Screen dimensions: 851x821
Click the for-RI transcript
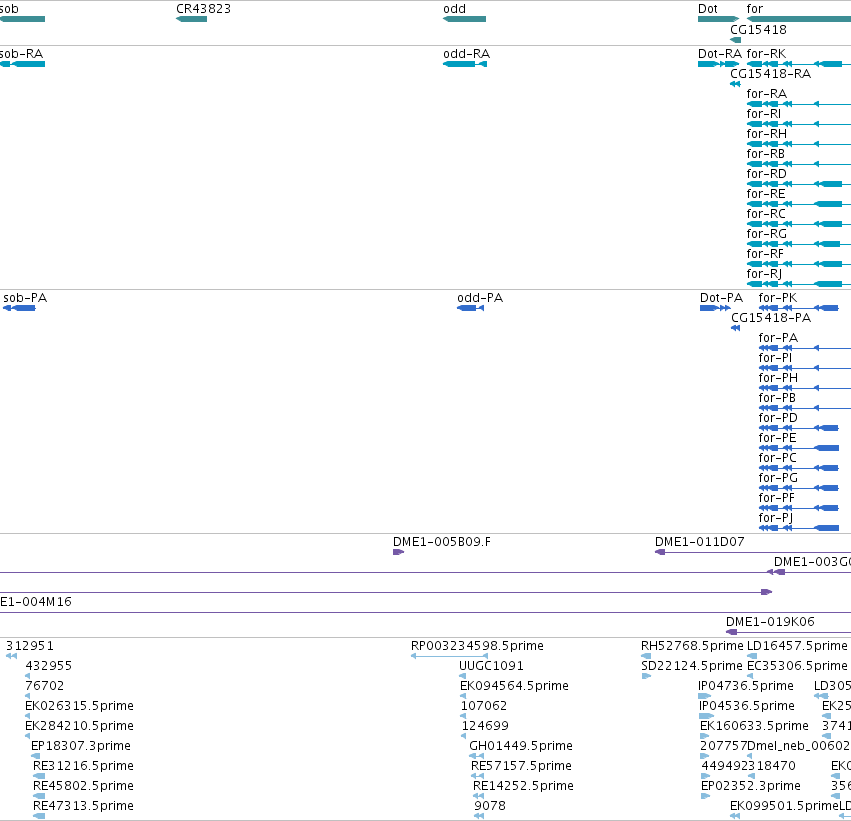(x=799, y=124)
